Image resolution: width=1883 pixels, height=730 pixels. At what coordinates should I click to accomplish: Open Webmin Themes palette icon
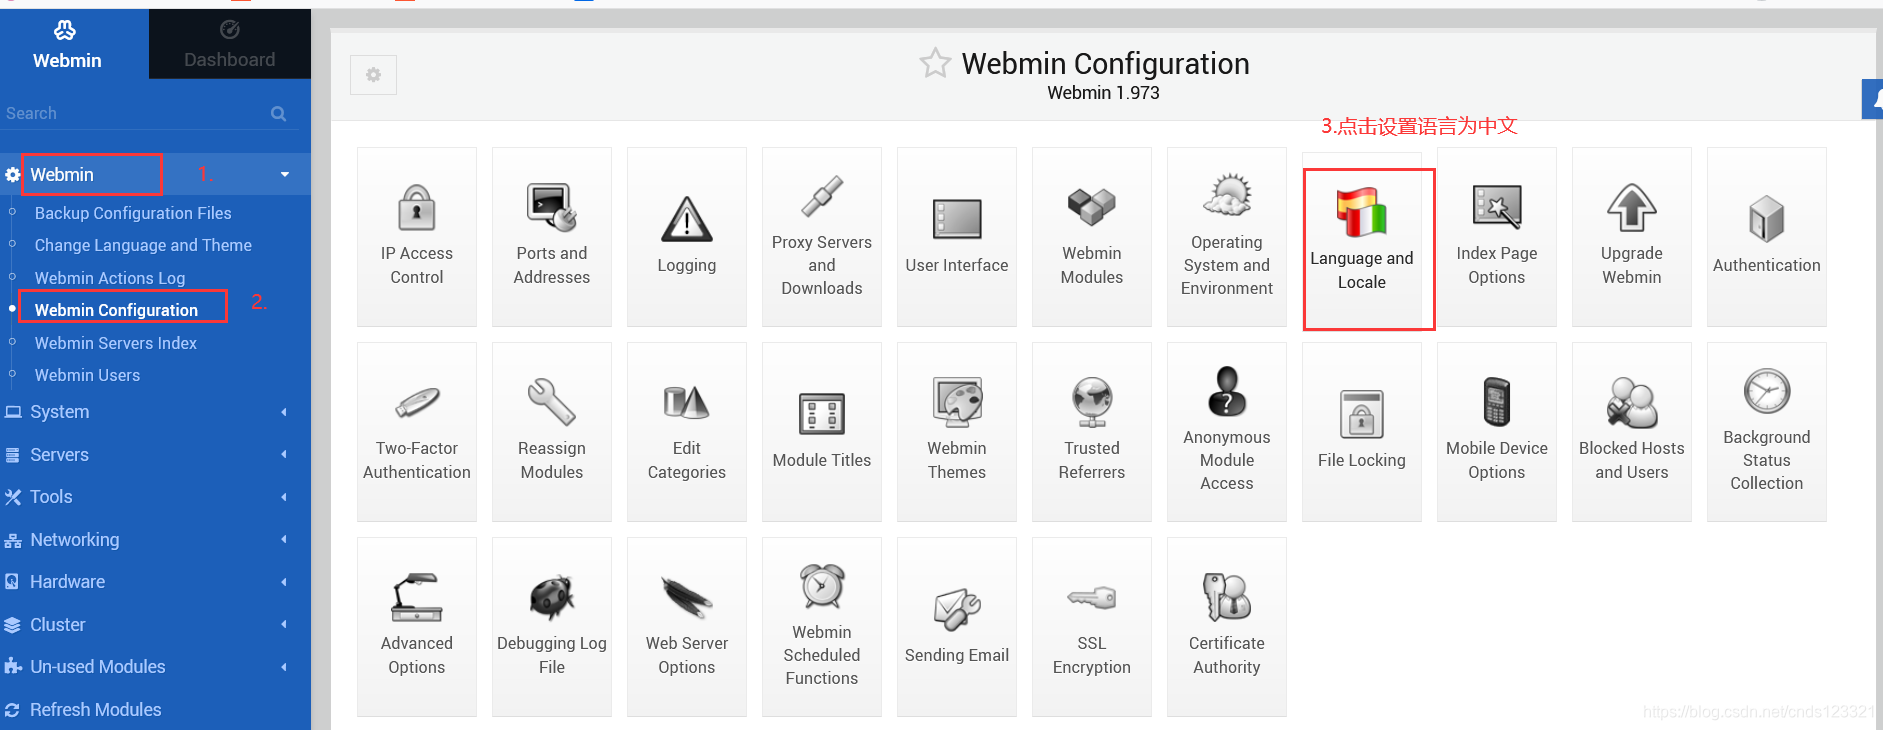[x=957, y=432]
